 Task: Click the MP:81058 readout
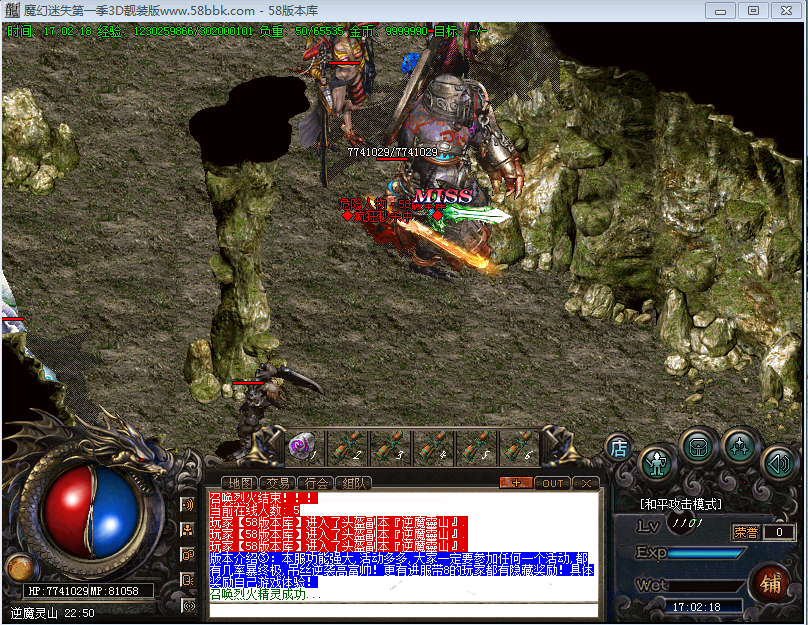[x=115, y=591]
